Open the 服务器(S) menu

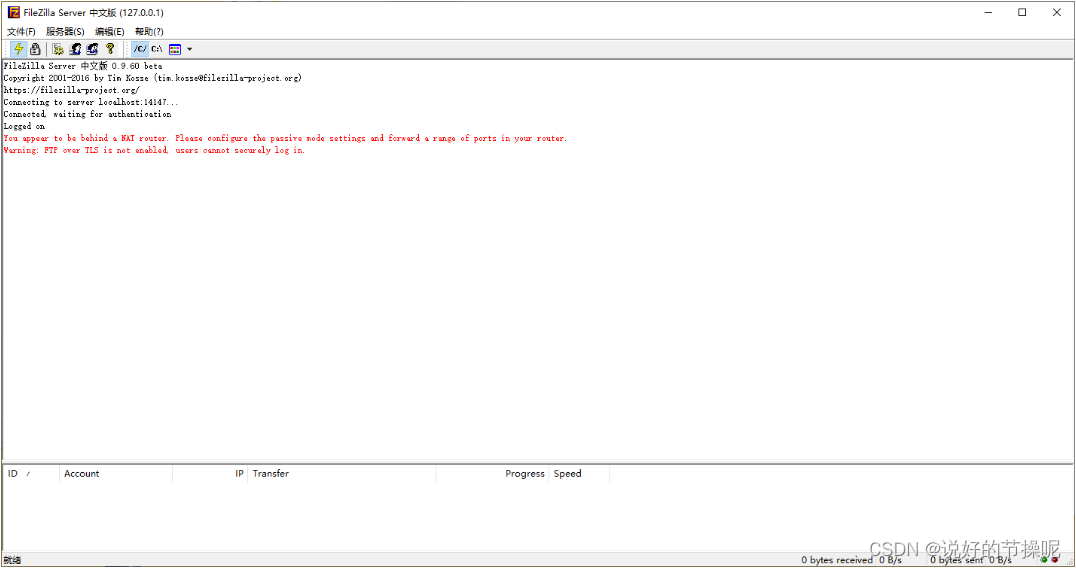point(65,32)
